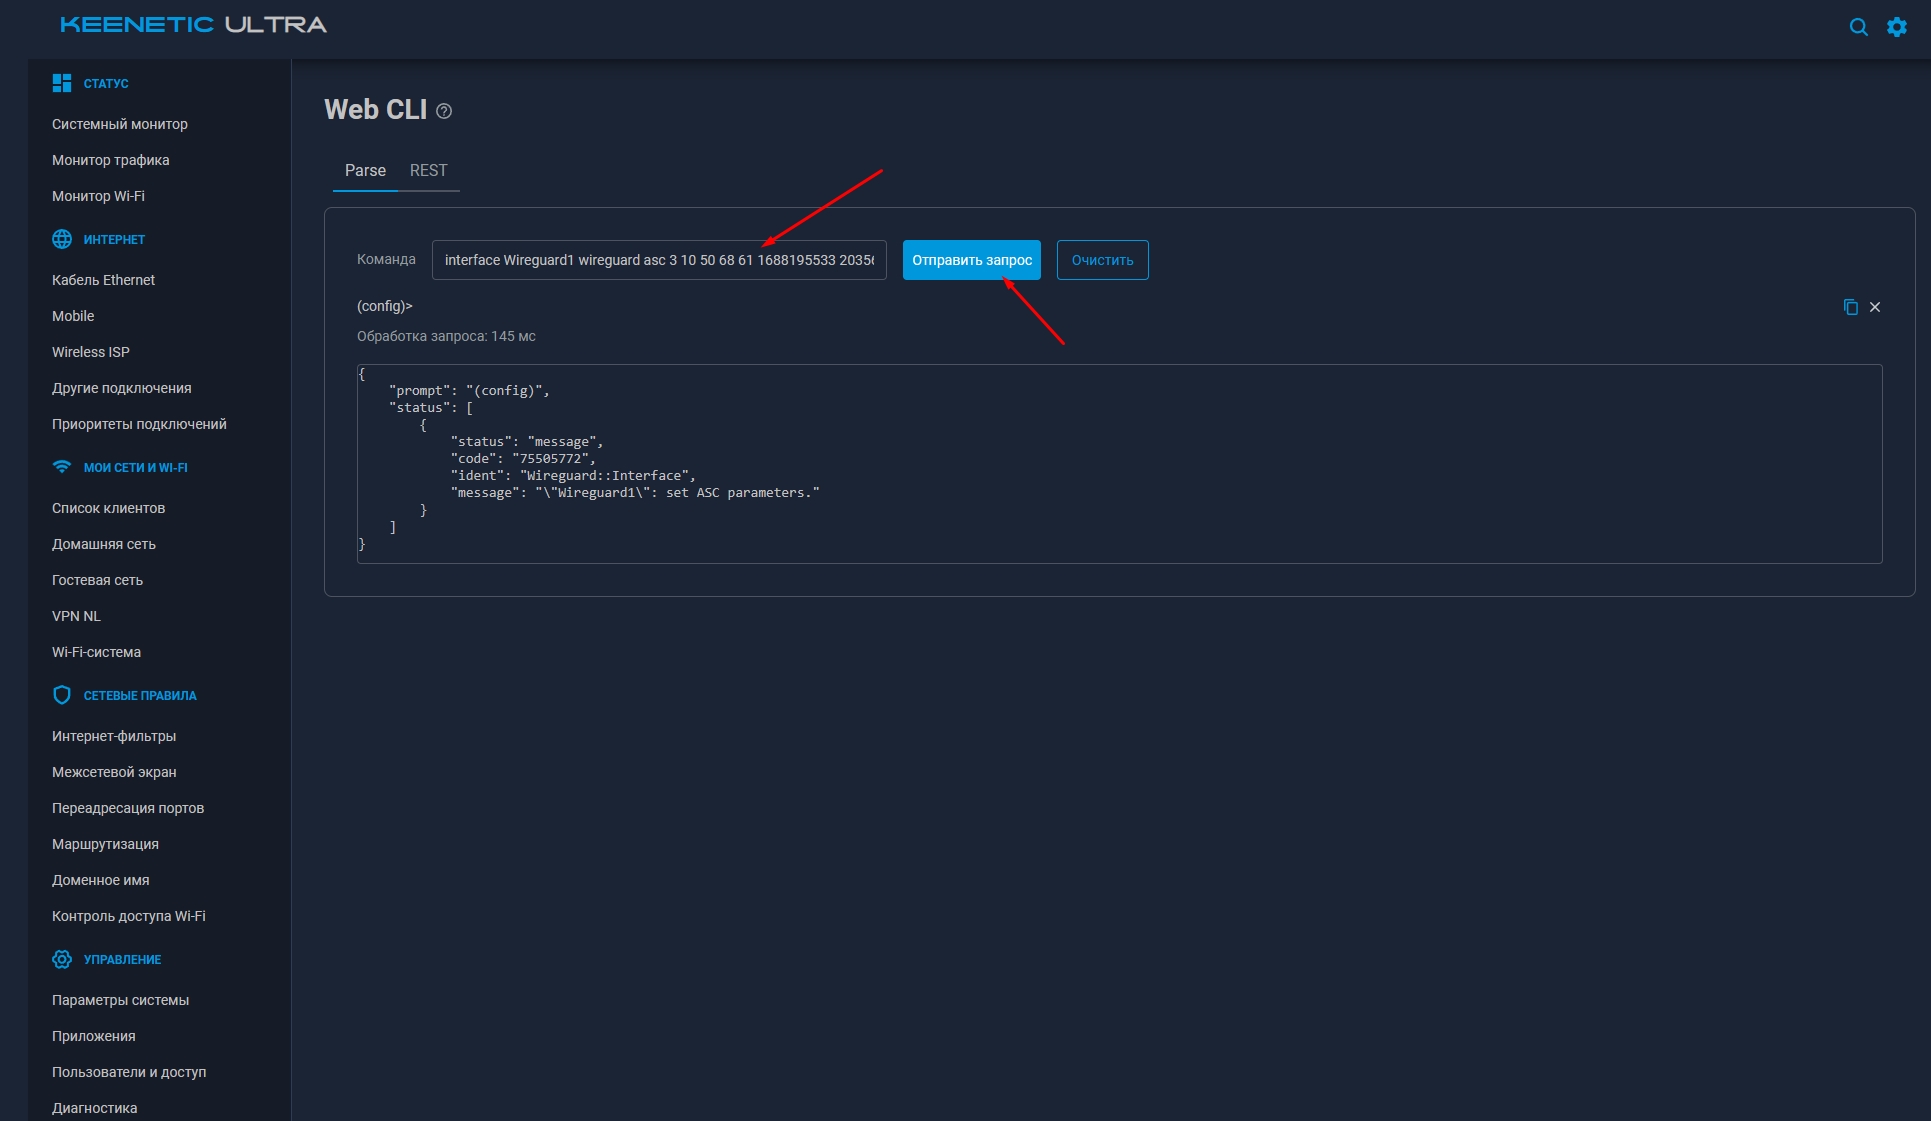This screenshot has height=1121, width=1931.
Task: Open Системный монитор page
Action: point(120,124)
